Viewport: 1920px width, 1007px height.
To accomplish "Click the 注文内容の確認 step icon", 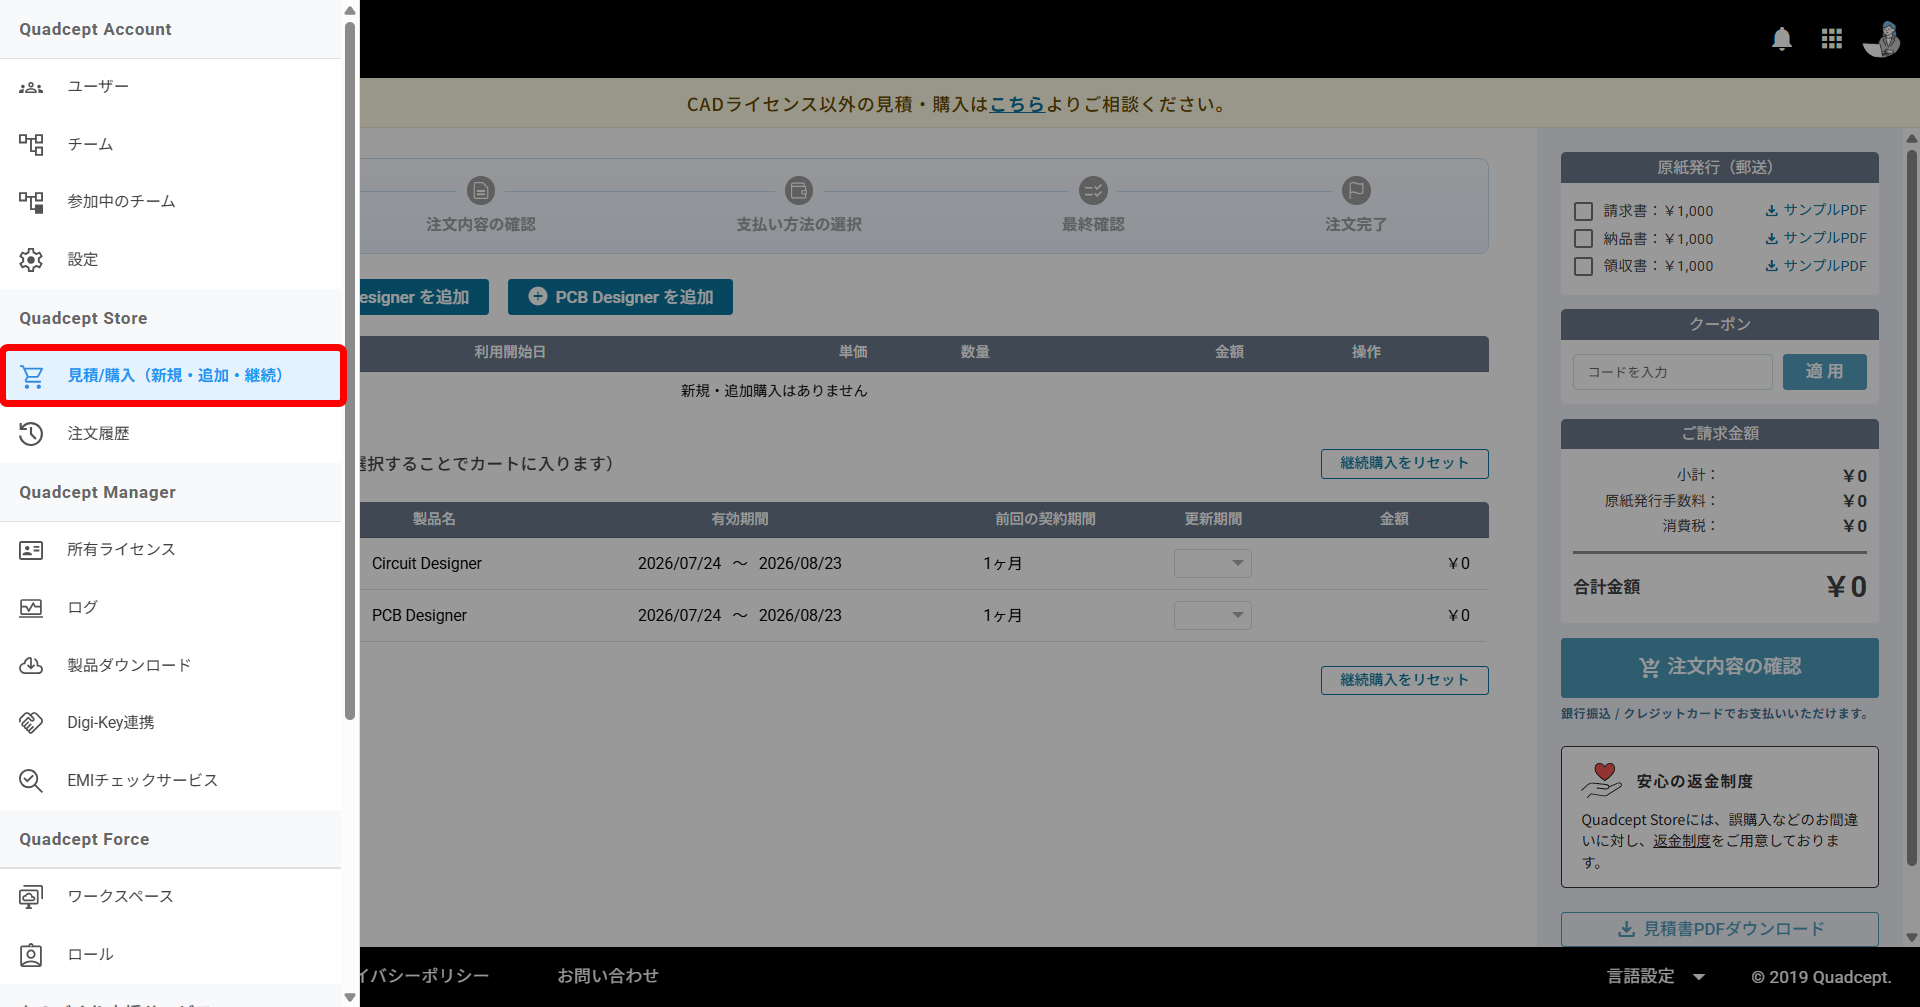I will tap(481, 190).
